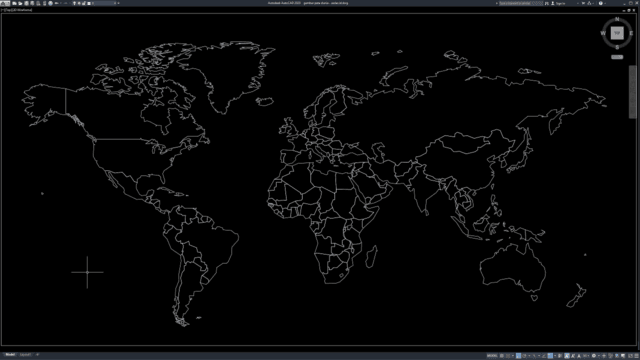
Task: Expand the Workspace Switching arrow
Action: [599, 356]
